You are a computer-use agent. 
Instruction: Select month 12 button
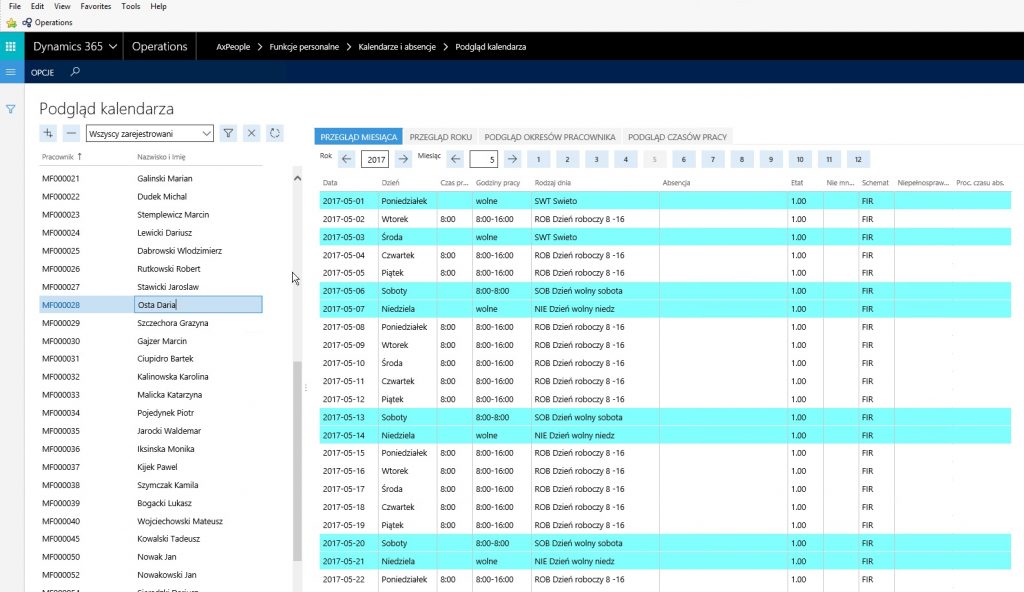[x=858, y=159]
